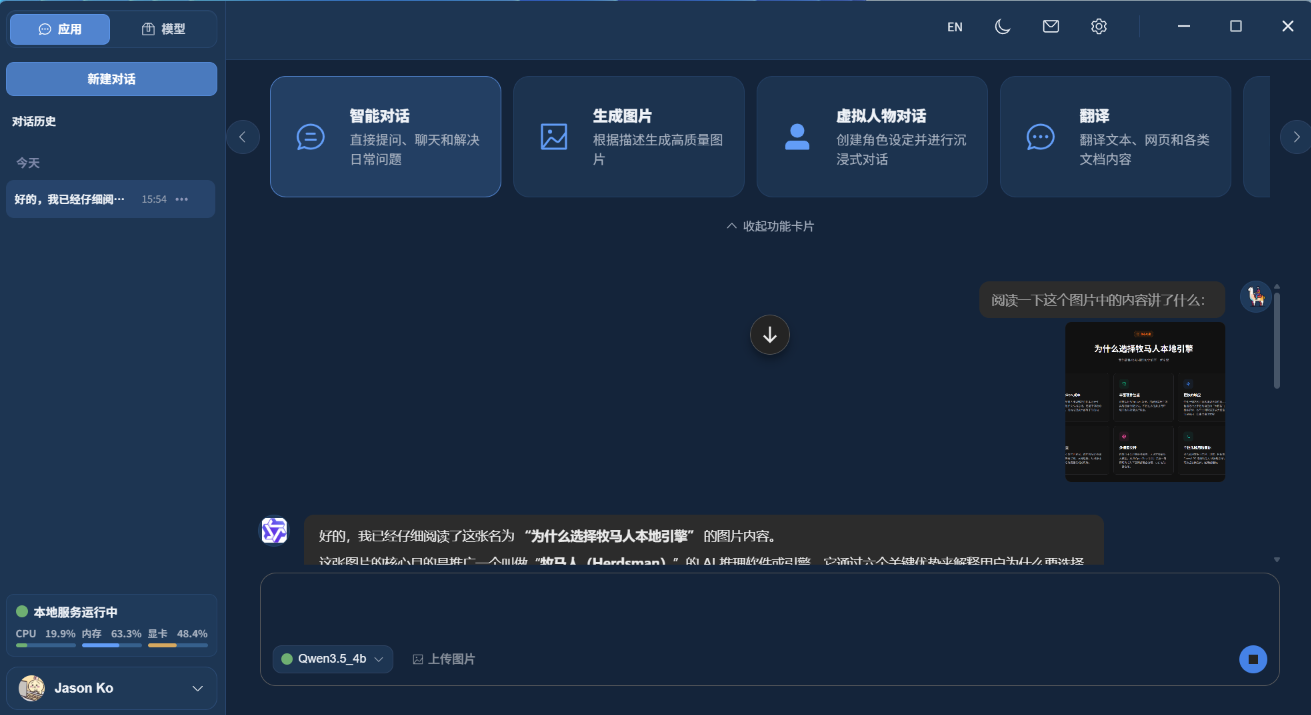Switch to the 模型 tab

click(163, 29)
